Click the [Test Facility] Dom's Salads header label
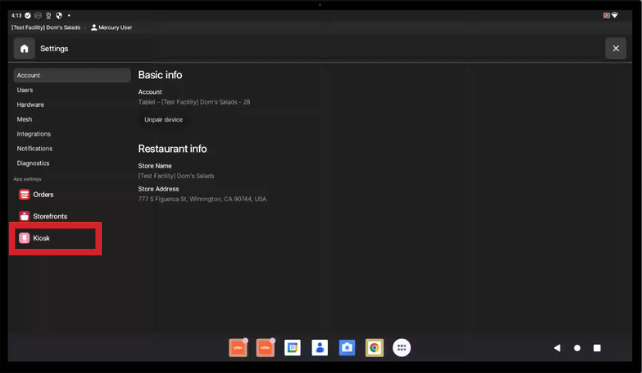Image resolution: width=642 pixels, height=373 pixels. [46, 27]
